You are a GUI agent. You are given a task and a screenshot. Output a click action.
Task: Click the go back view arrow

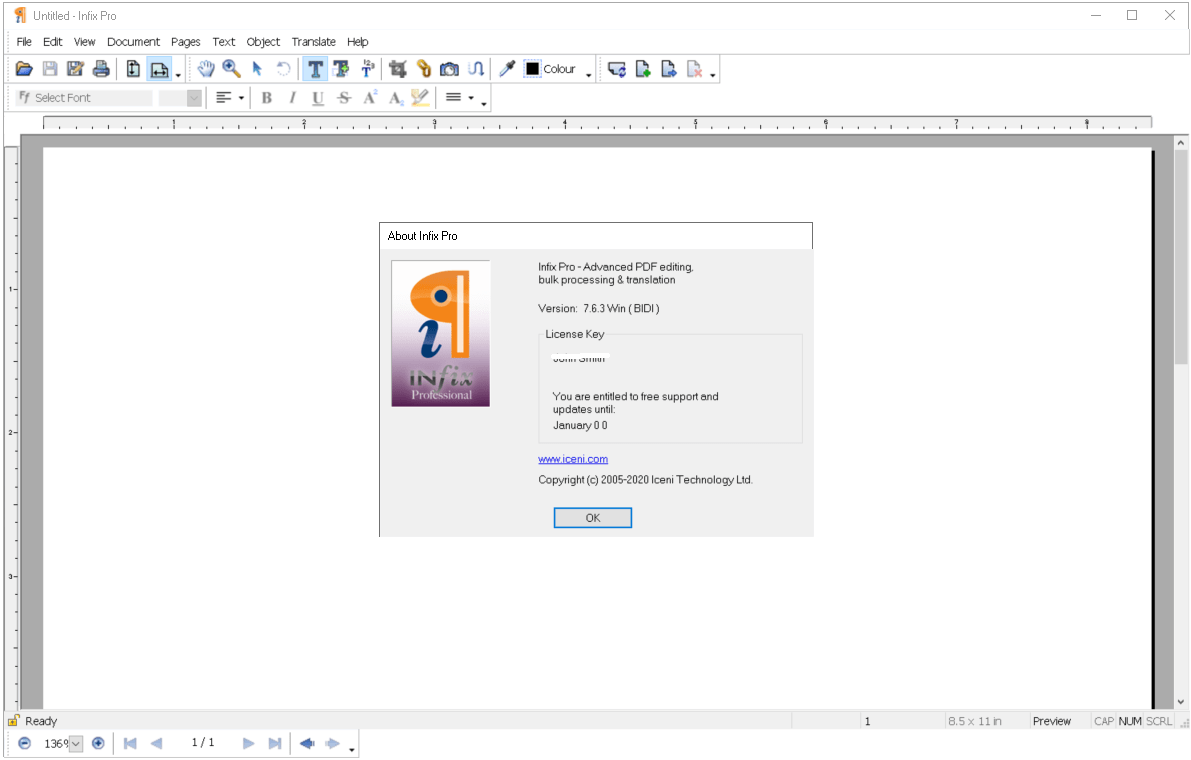tap(307, 743)
